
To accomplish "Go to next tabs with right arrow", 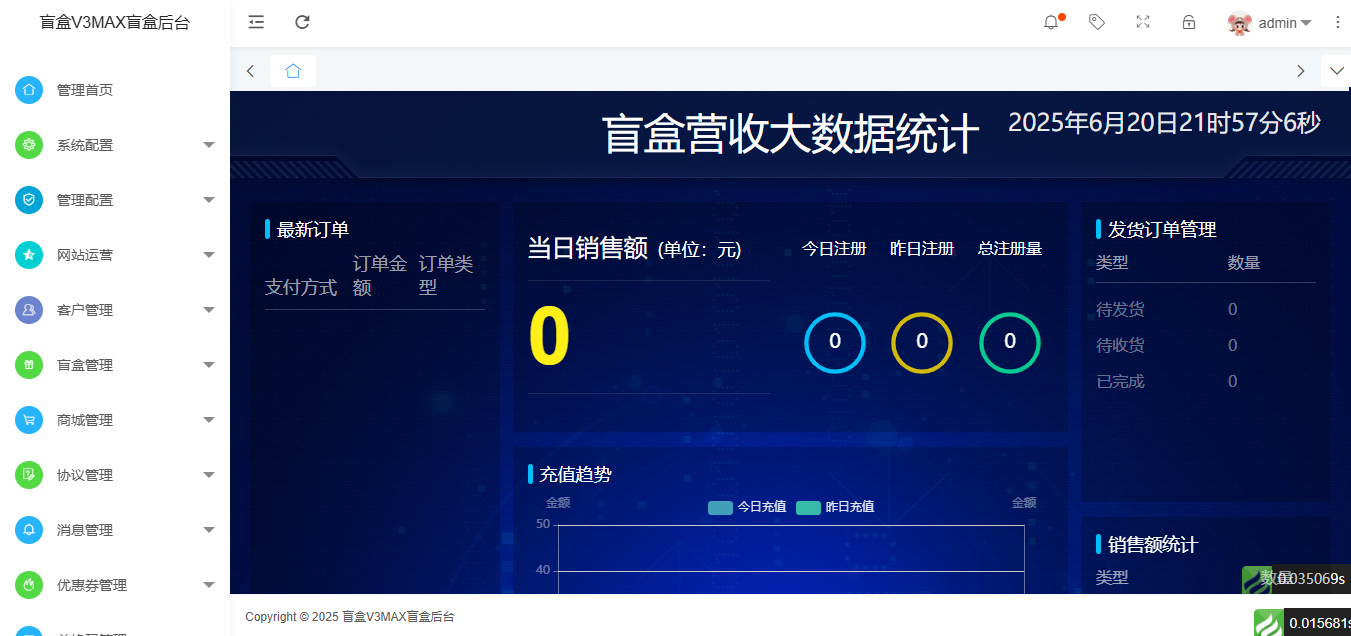I will tap(1300, 71).
